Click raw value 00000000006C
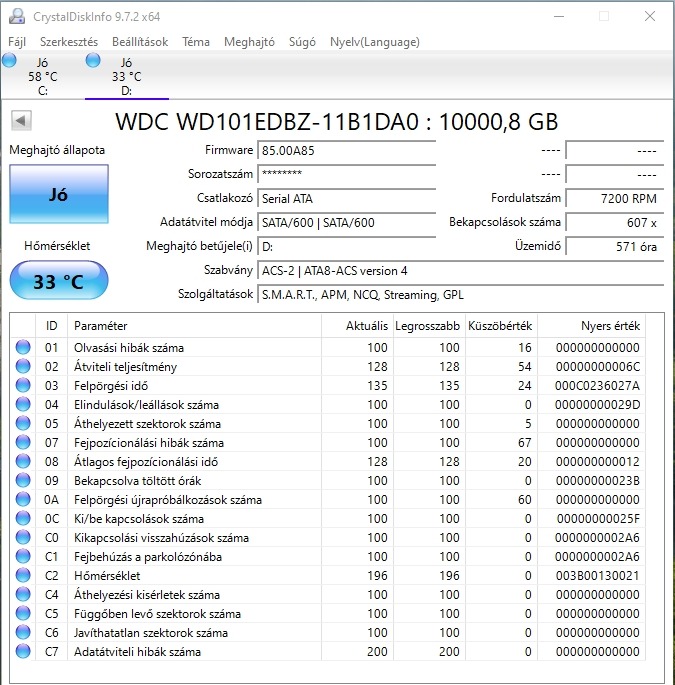 pyautogui.click(x=597, y=366)
